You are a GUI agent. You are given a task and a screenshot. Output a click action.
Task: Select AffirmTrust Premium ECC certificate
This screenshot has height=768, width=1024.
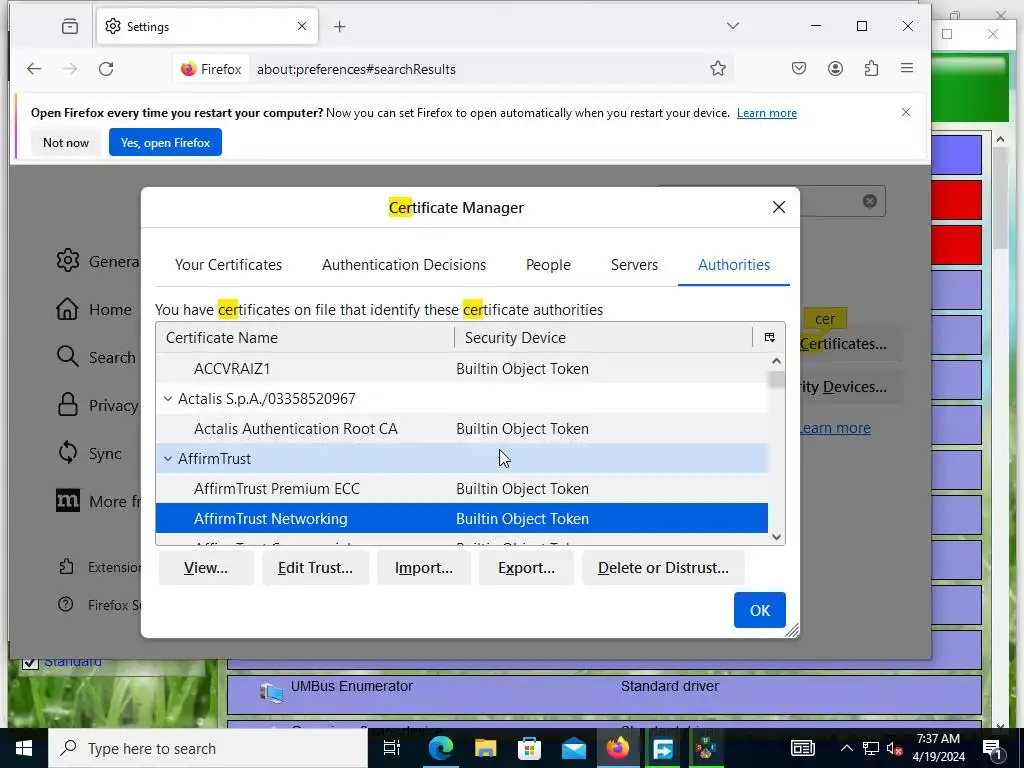pyautogui.click(x=462, y=488)
